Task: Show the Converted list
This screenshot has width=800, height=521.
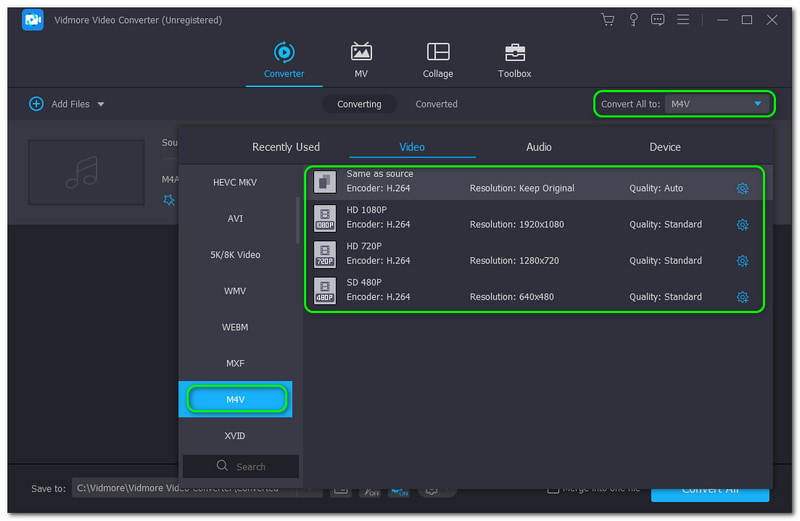Action: click(436, 104)
